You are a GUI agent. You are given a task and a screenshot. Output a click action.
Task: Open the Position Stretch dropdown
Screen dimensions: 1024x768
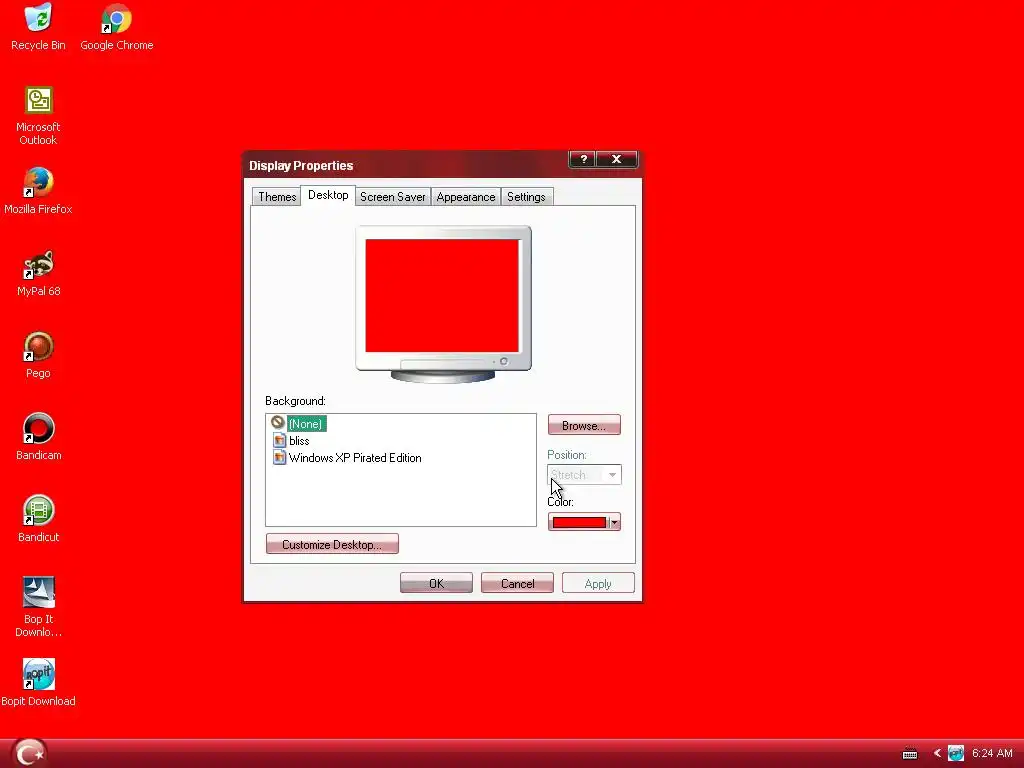point(584,475)
